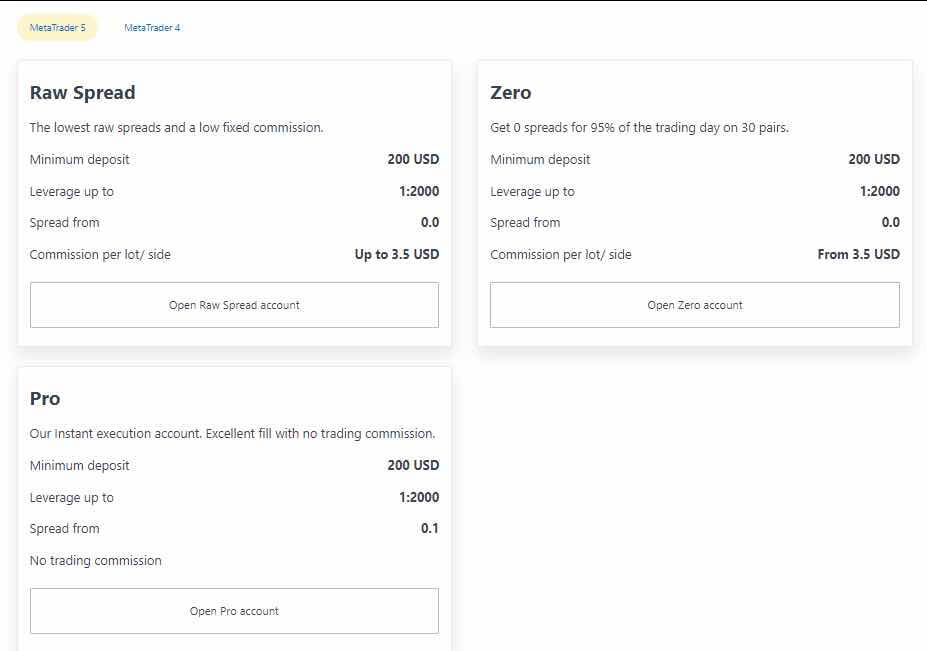Switch to the MetaTrader 4 tab
The image size is (927, 651).
click(152, 27)
